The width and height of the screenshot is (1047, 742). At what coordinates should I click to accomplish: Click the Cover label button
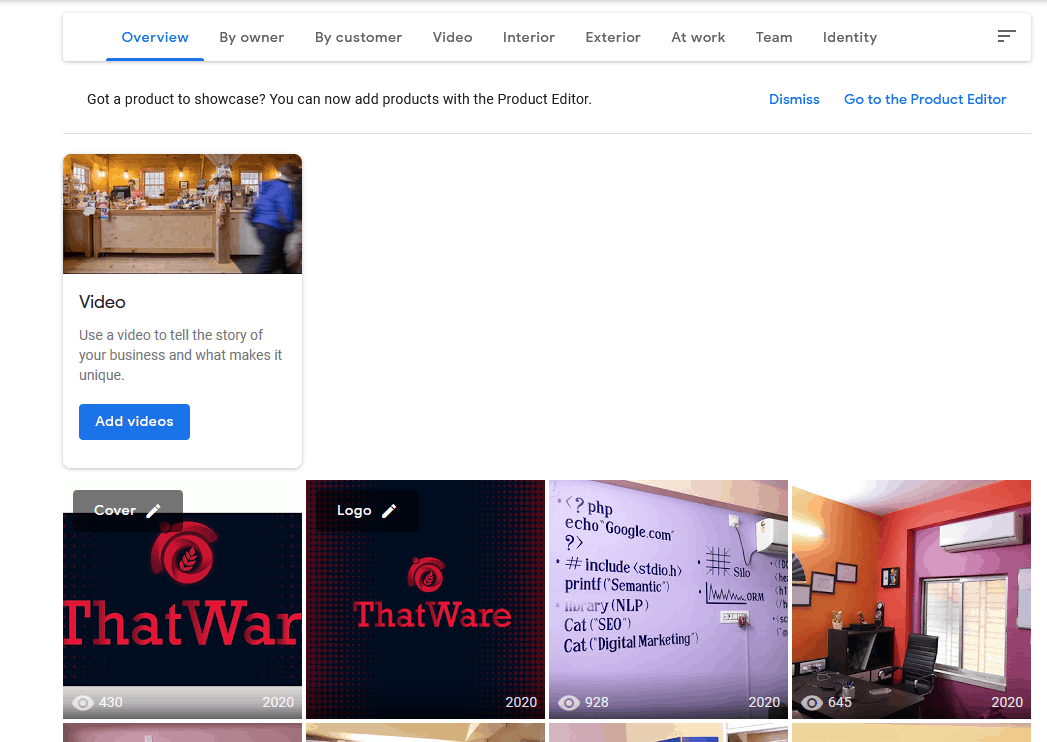(x=128, y=511)
